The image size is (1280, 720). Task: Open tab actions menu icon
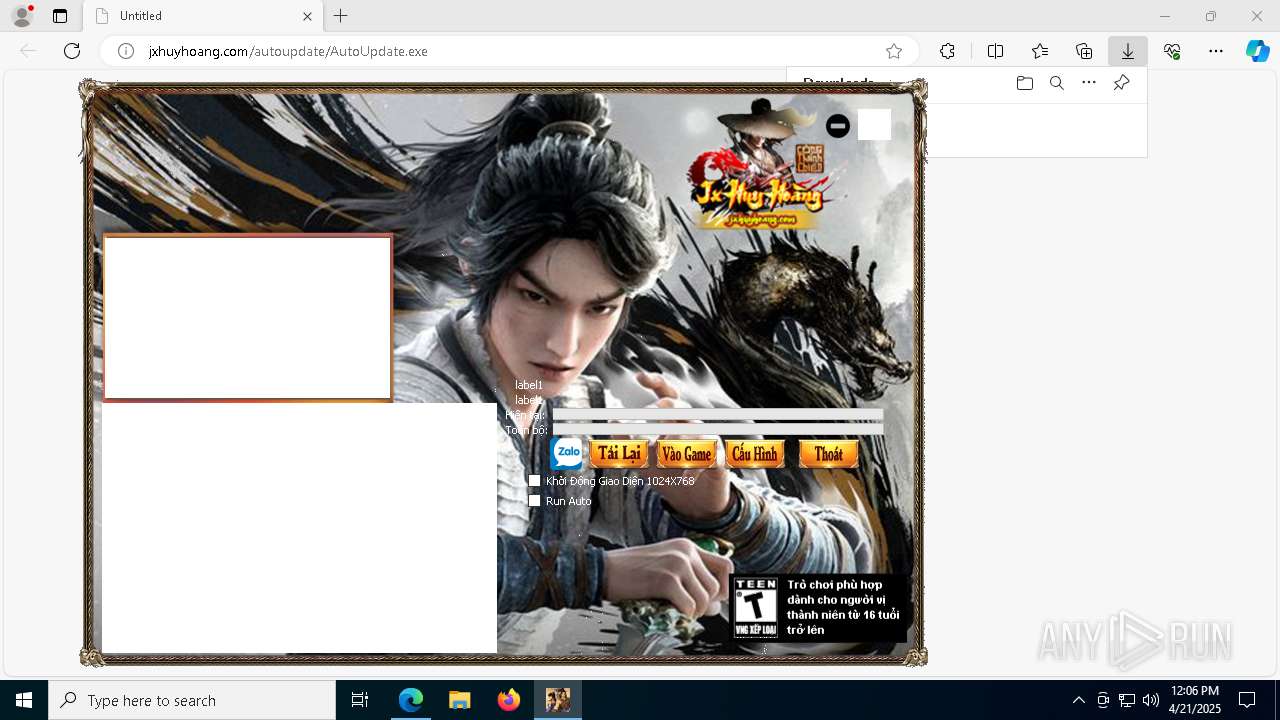pyautogui.click(x=60, y=16)
